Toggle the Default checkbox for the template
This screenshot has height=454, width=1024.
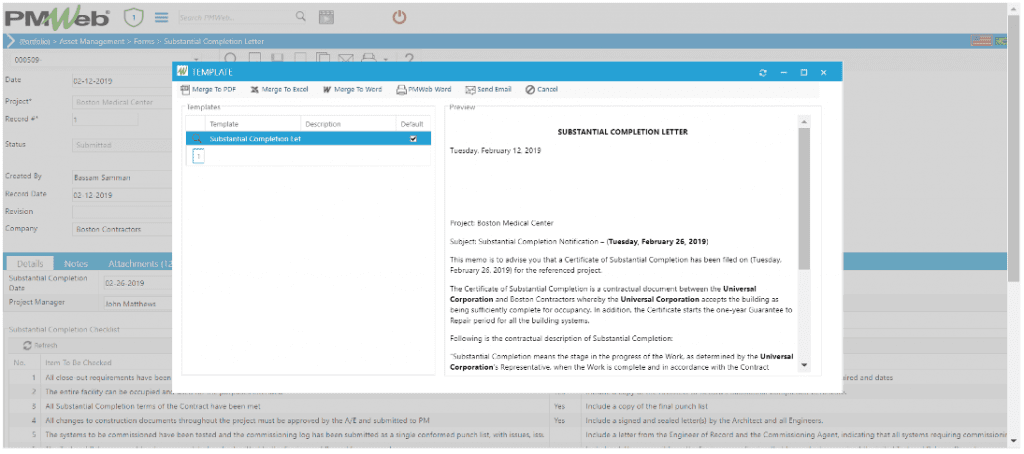tap(413, 138)
